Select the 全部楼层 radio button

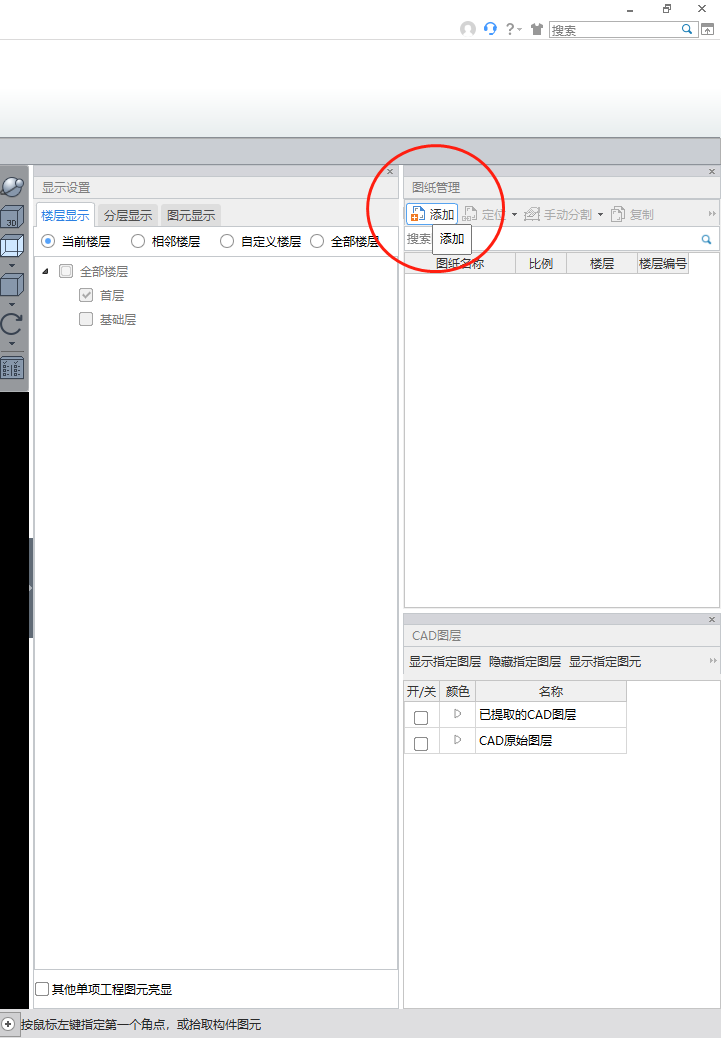[x=317, y=241]
